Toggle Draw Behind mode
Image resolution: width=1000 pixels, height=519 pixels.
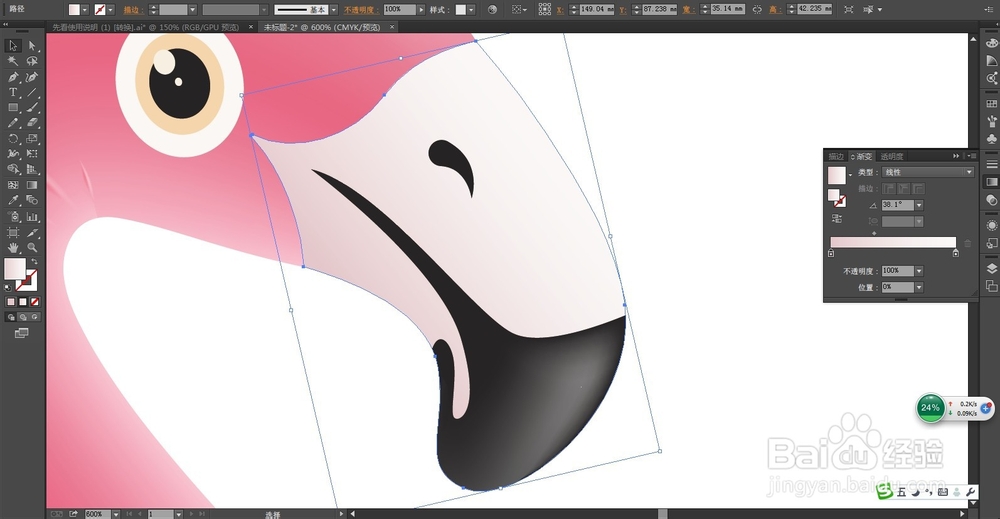pos(23,317)
